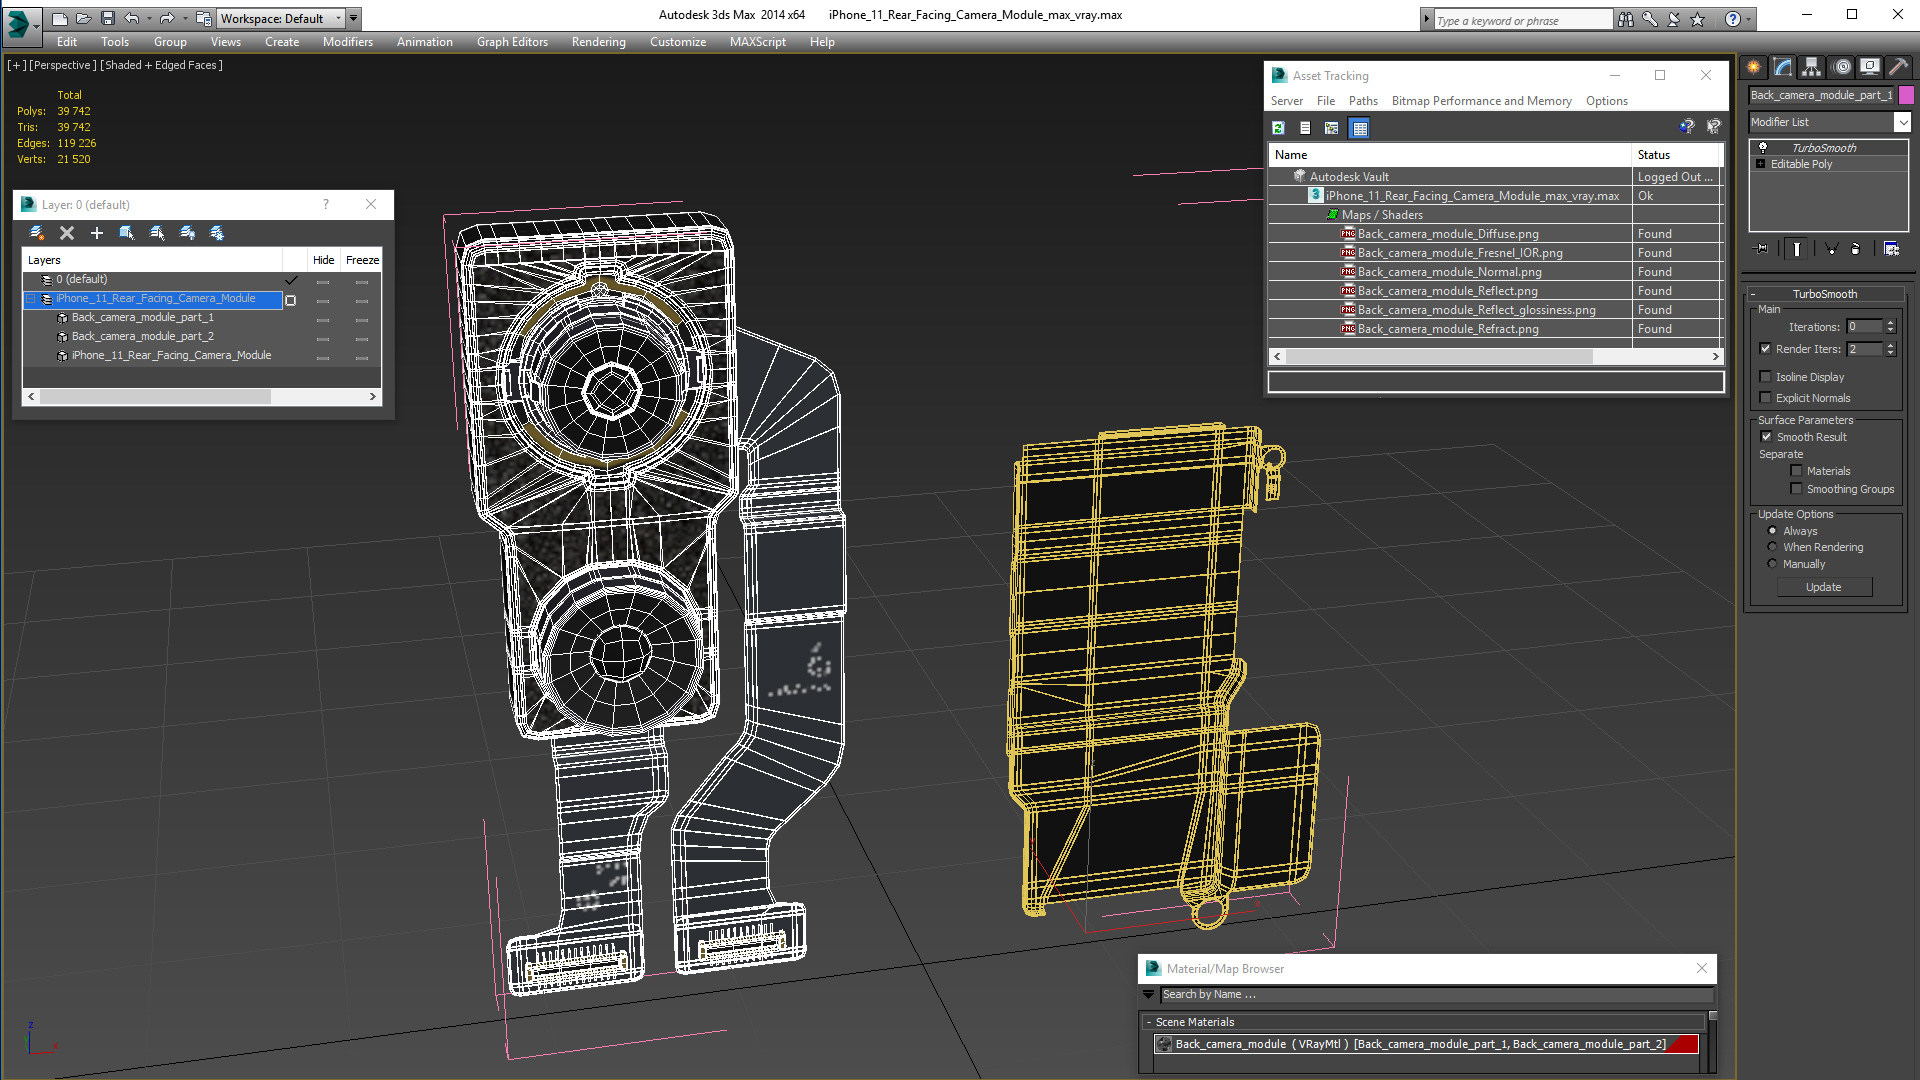Save the scene with the floppy disk icon
The image size is (1920, 1080).
coord(108,18)
